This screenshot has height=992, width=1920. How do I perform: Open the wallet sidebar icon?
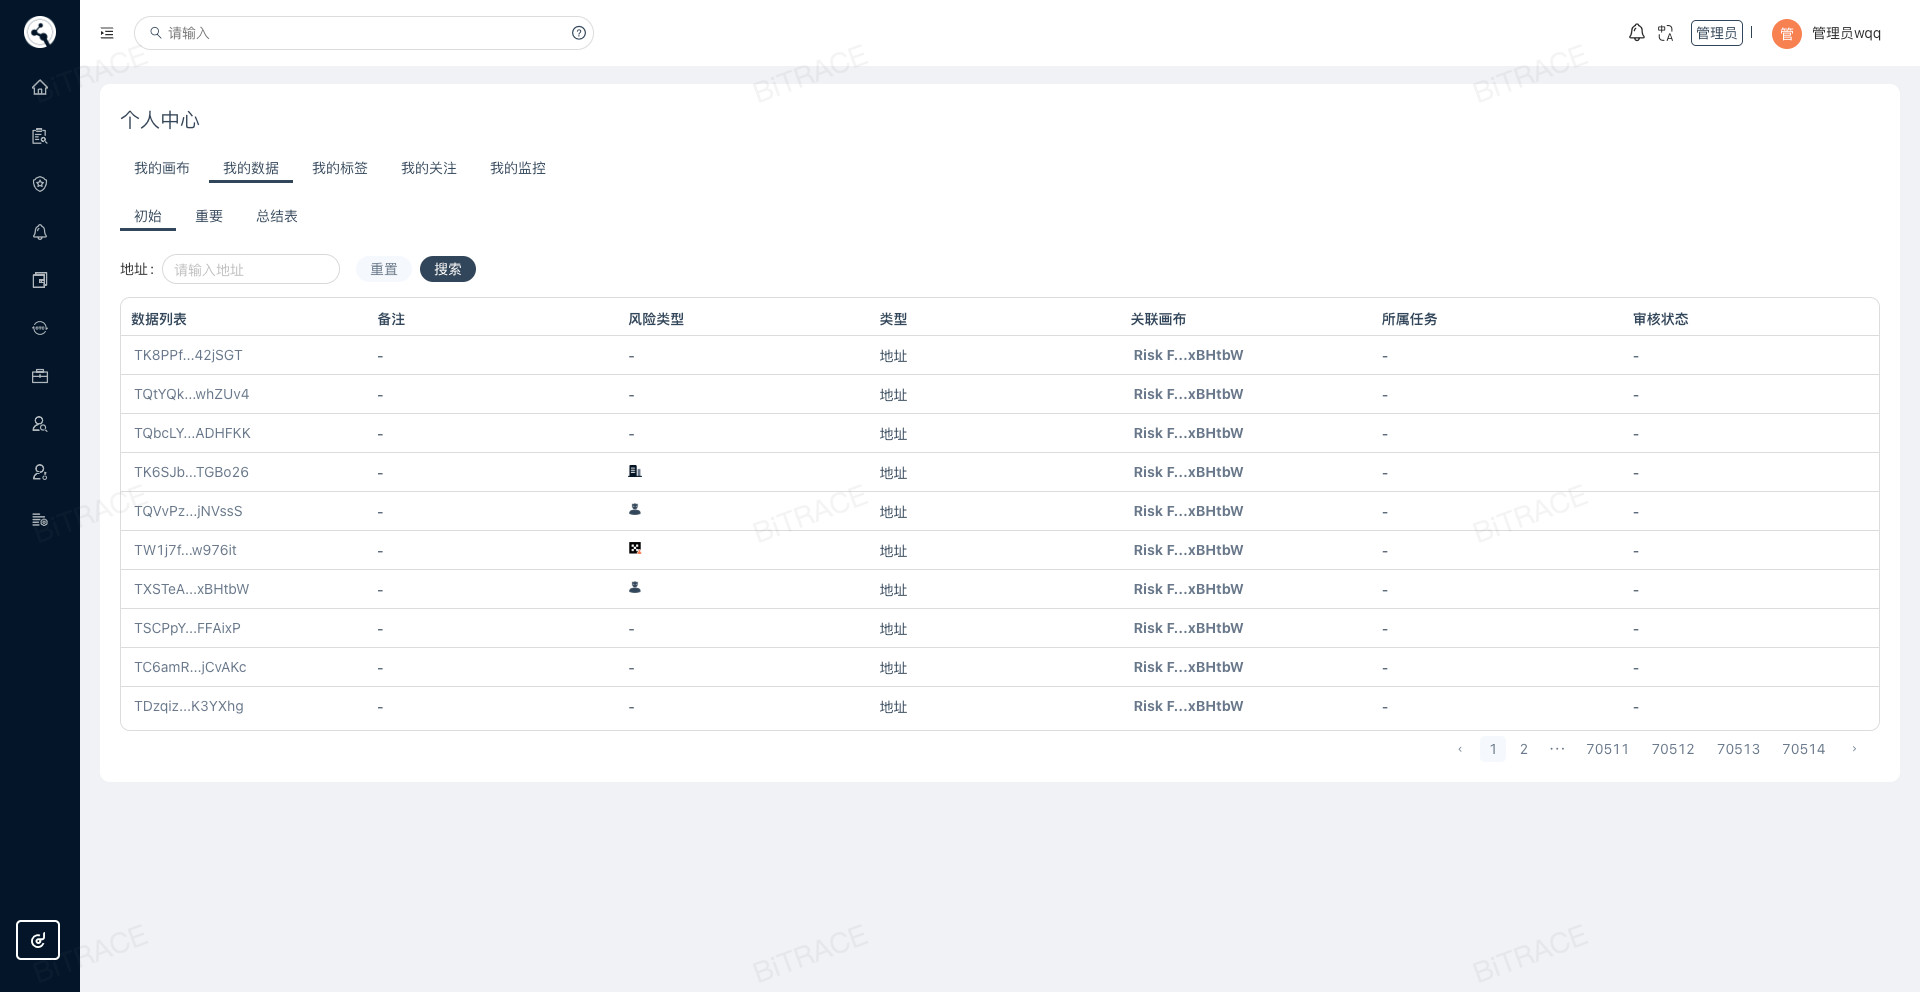point(40,280)
